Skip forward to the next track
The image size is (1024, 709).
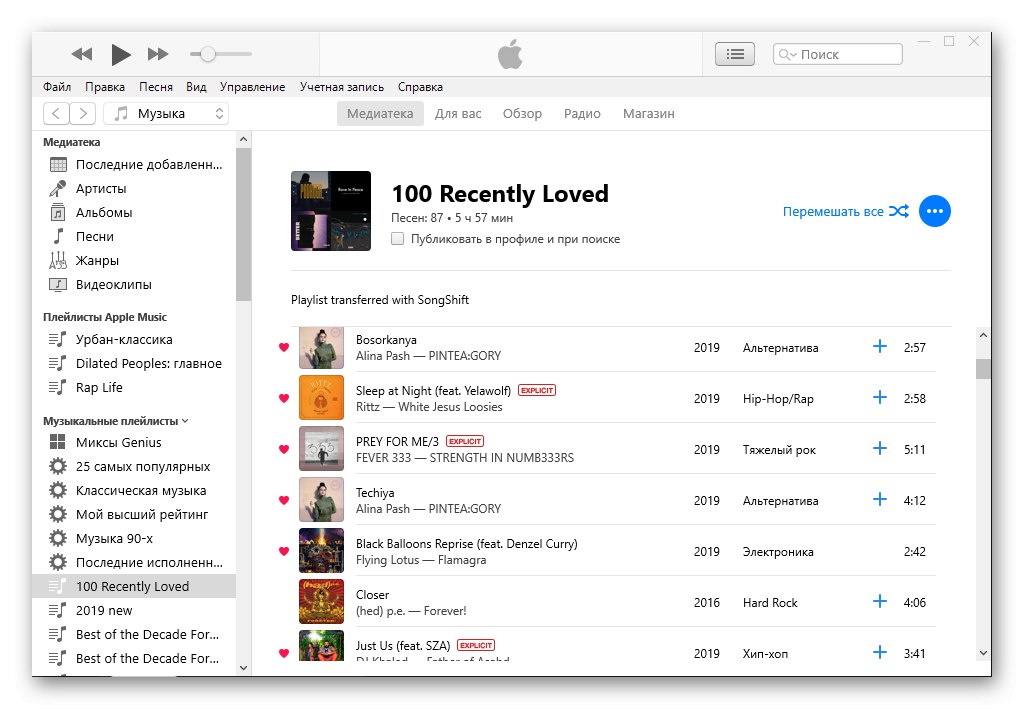[x=158, y=54]
